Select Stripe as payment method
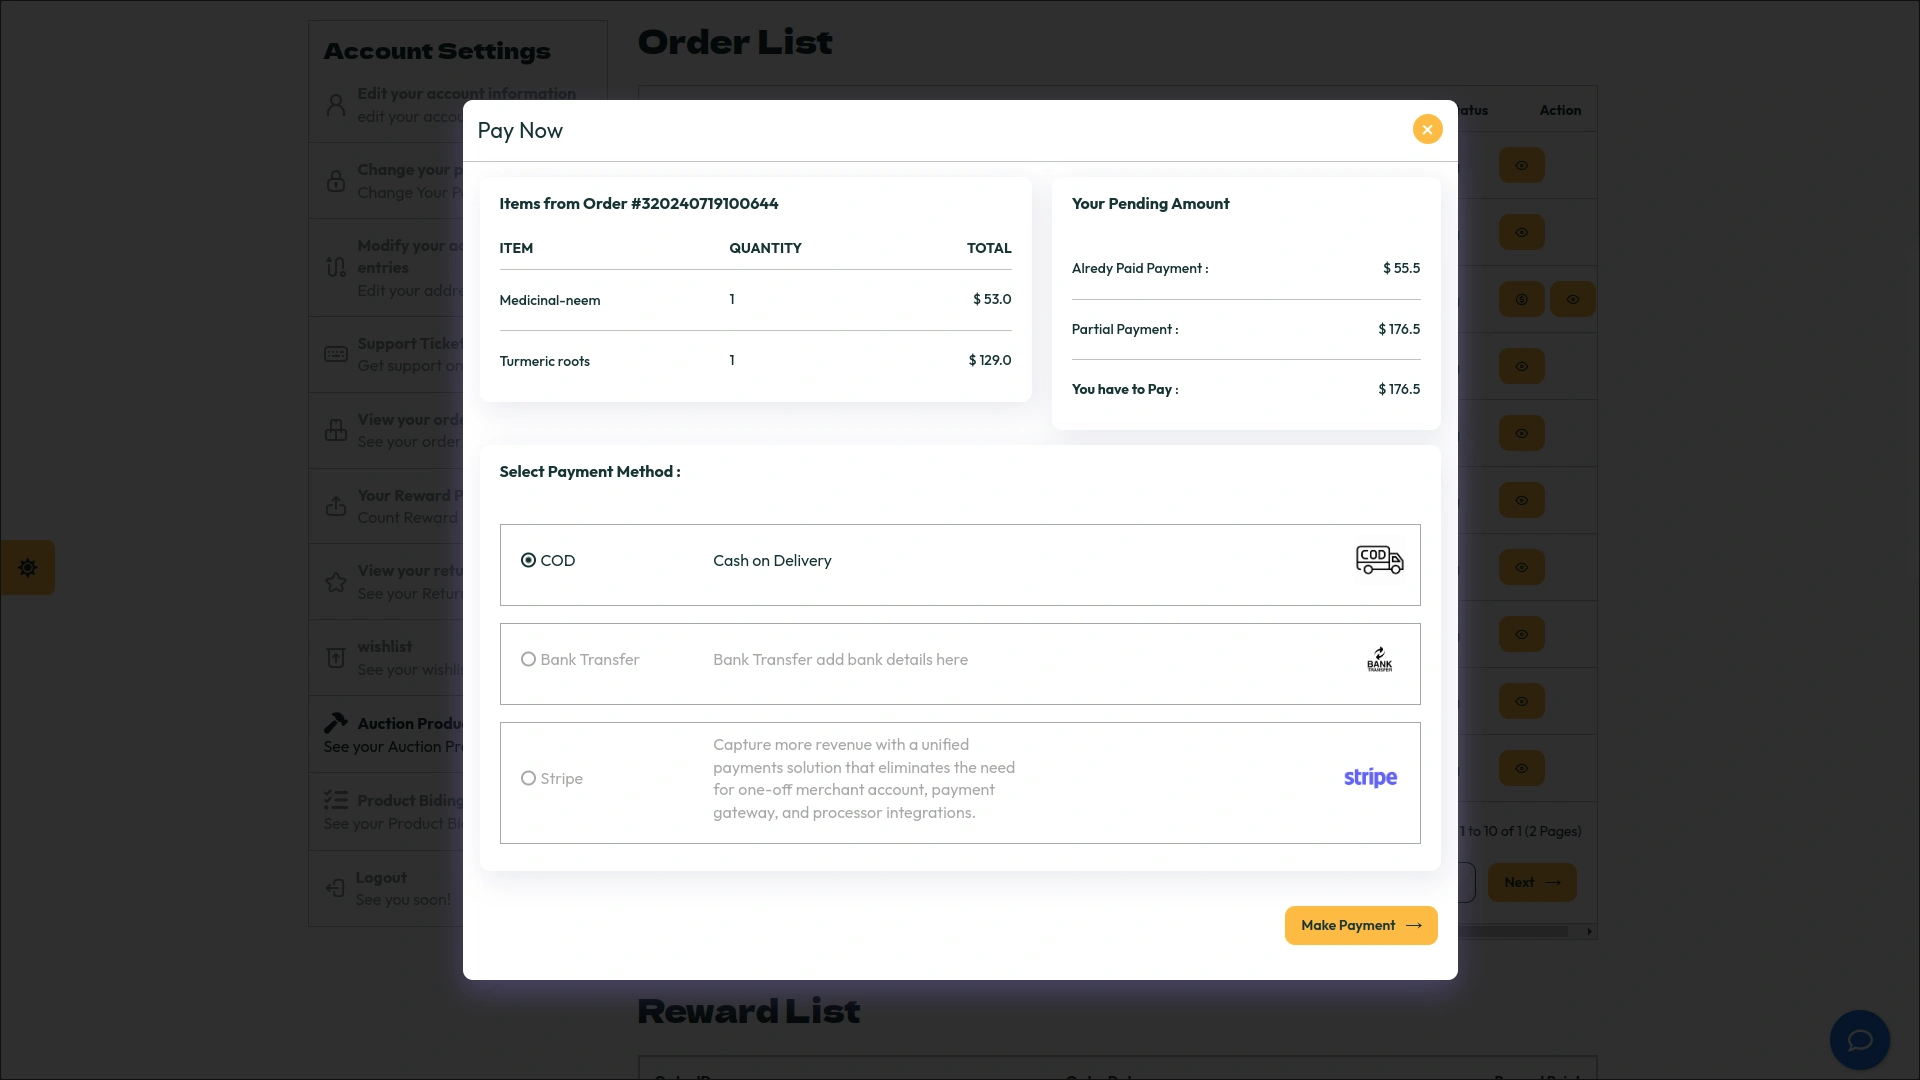This screenshot has width=1920, height=1080. click(528, 779)
